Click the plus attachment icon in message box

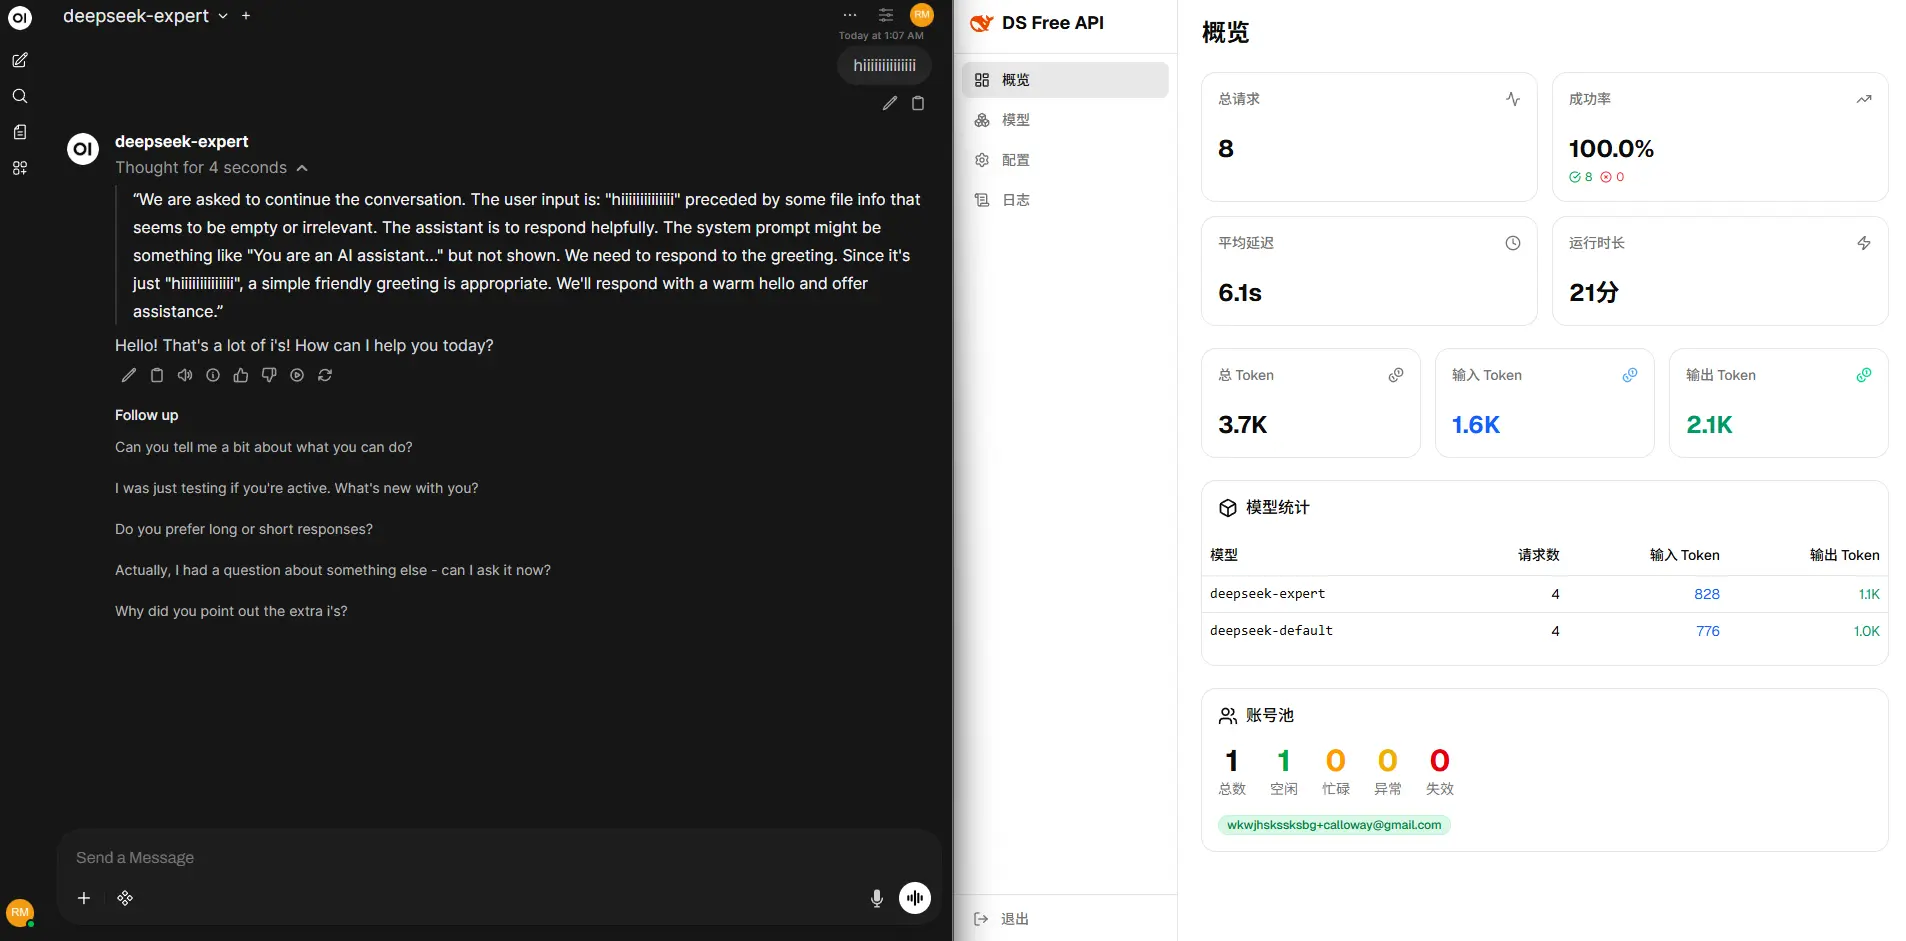84,898
